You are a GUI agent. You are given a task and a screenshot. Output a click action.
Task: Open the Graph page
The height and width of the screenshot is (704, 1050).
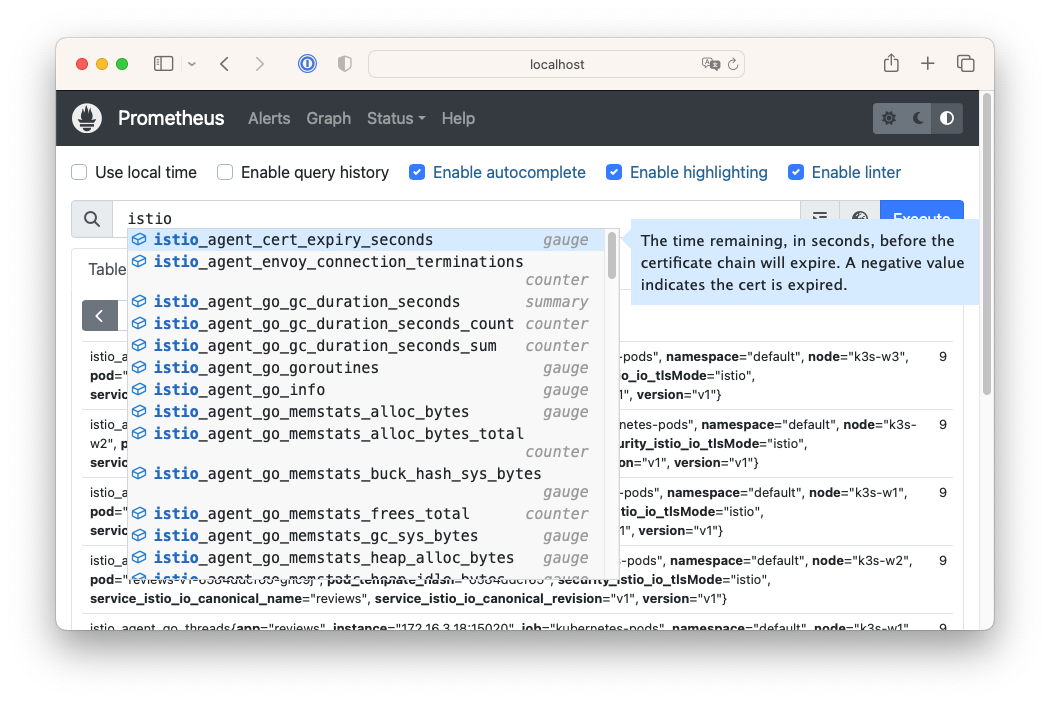click(x=329, y=119)
